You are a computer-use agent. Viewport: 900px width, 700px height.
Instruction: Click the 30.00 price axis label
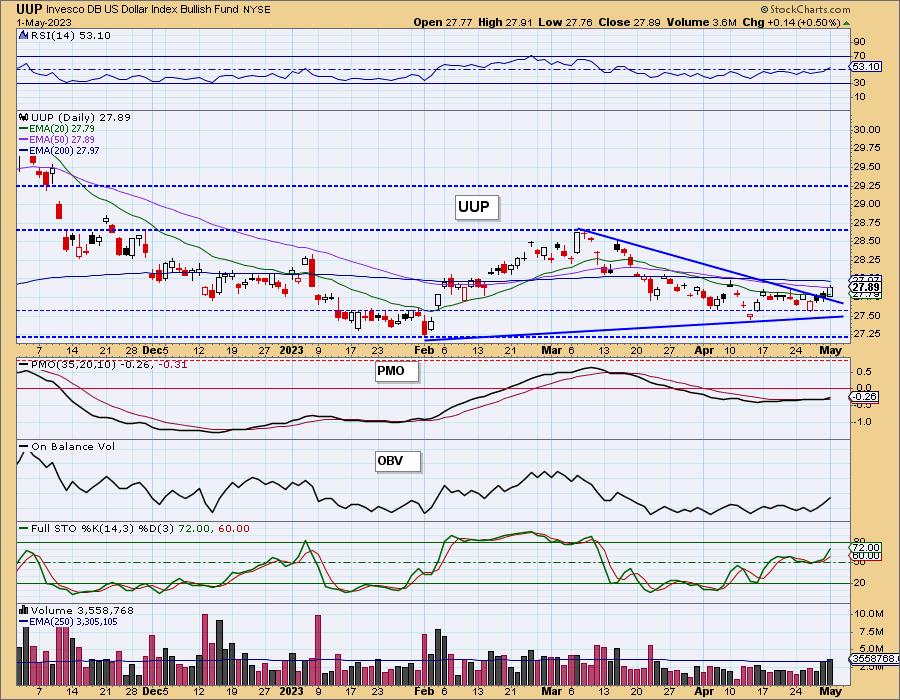pyautogui.click(x=867, y=130)
